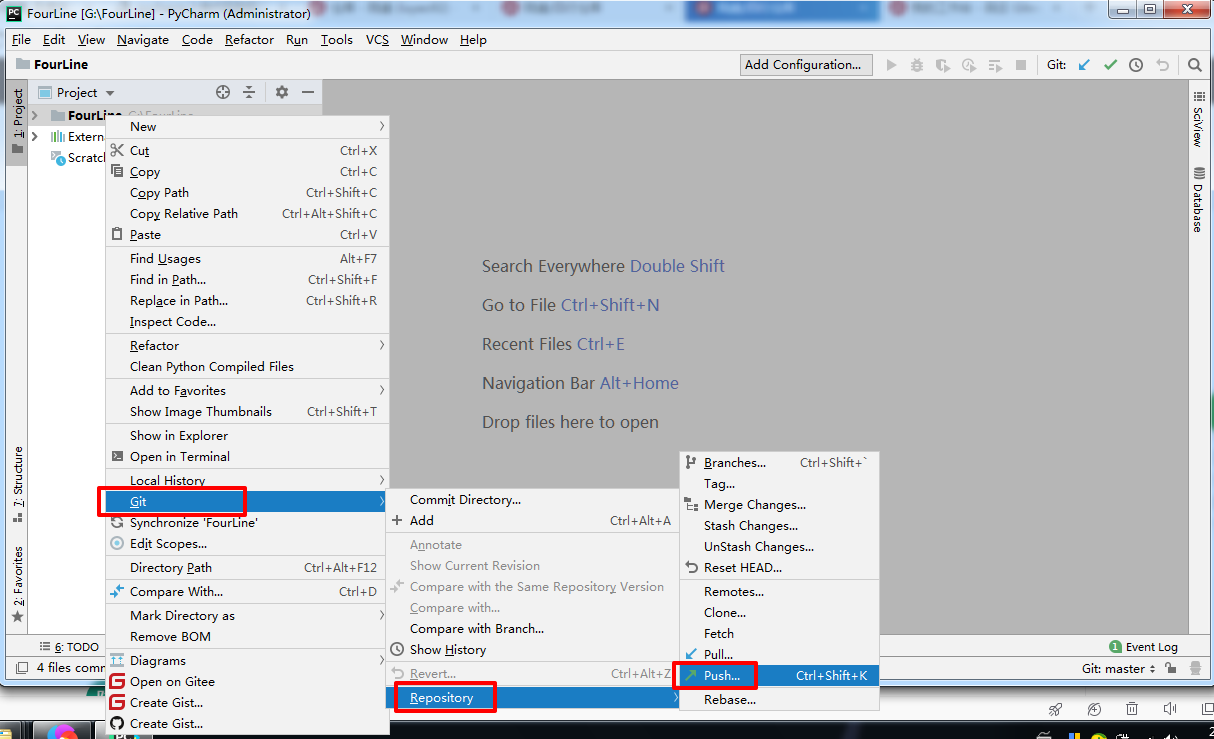This screenshot has width=1214, height=739.
Task: Select Pull… in the Repository submenu
Action: click(779, 654)
